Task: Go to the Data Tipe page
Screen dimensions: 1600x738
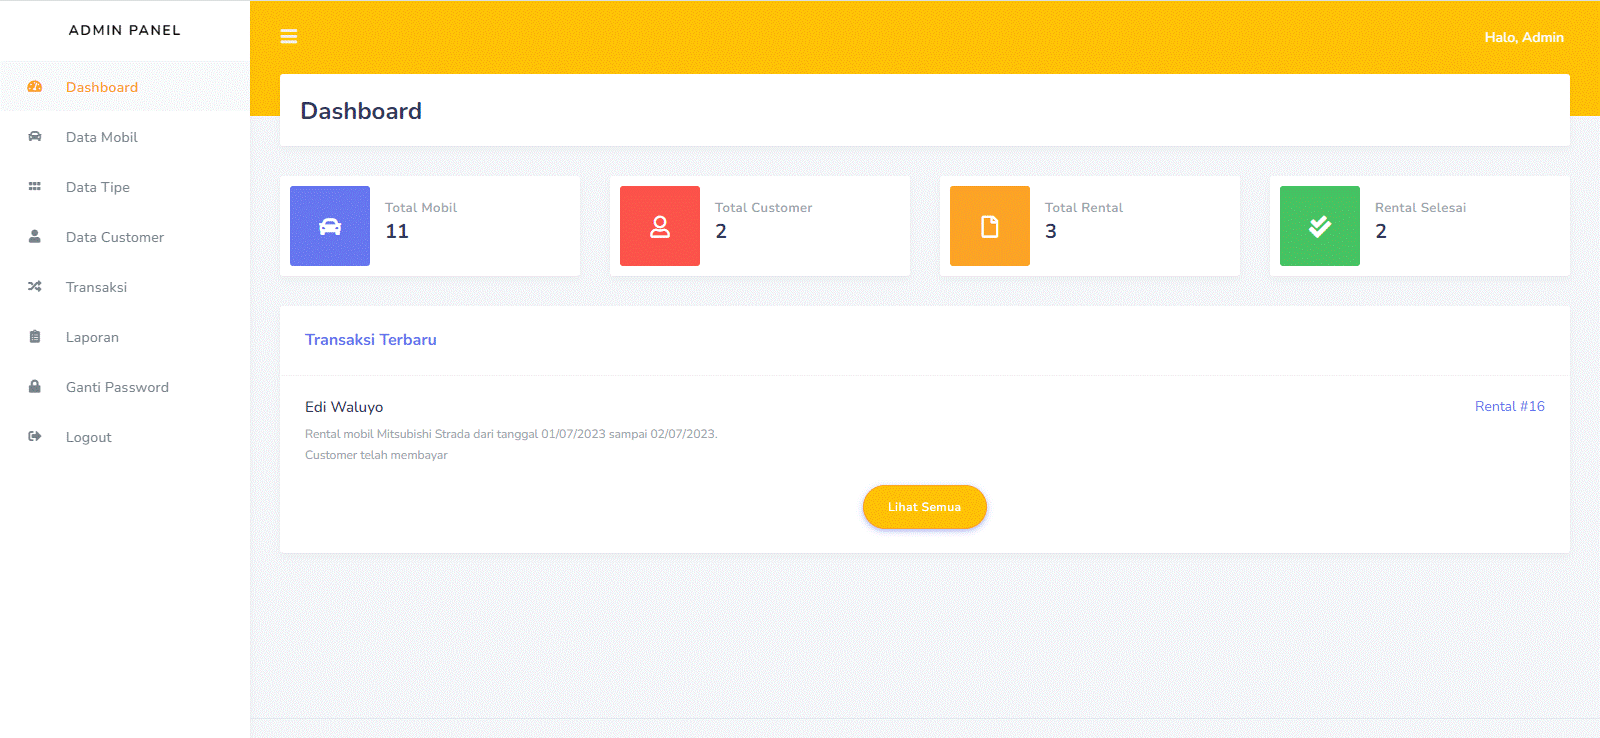Action: pyautogui.click(x=125, y=187)
